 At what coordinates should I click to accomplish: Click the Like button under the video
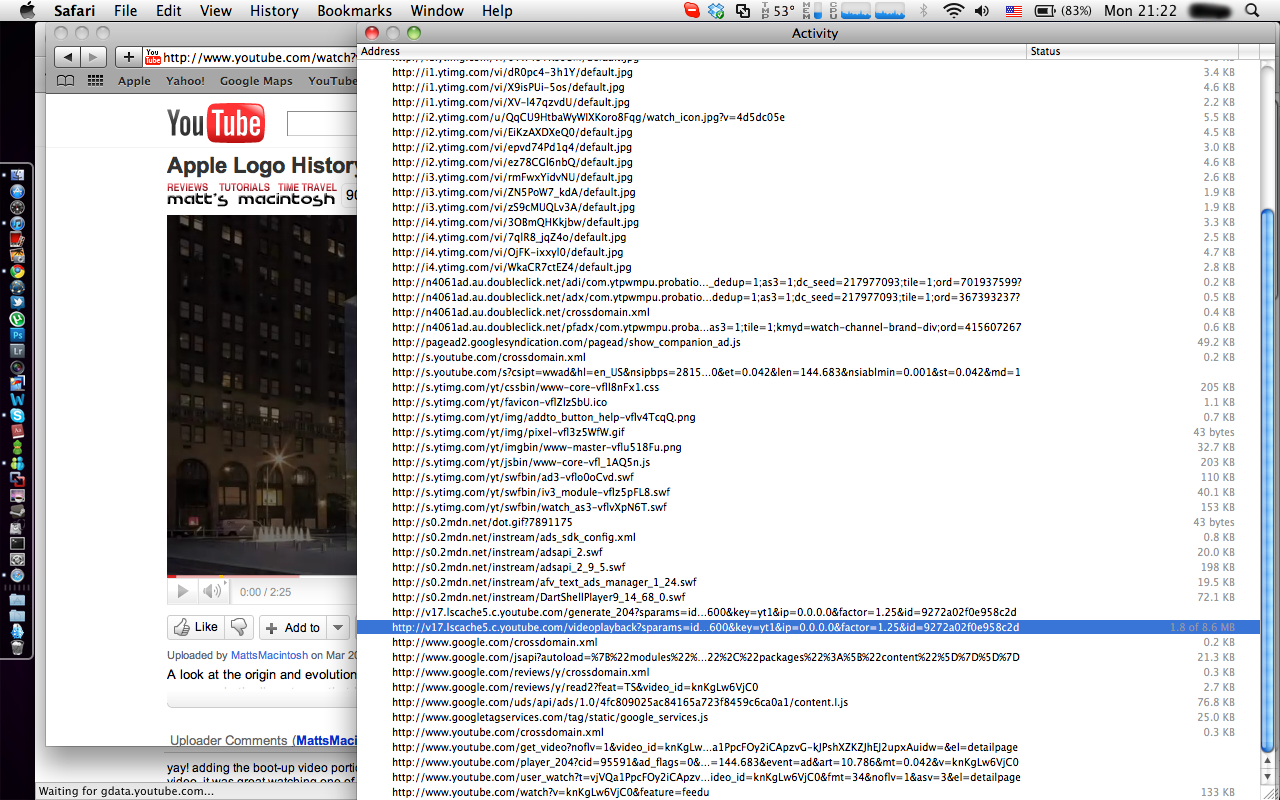(195, 627)
